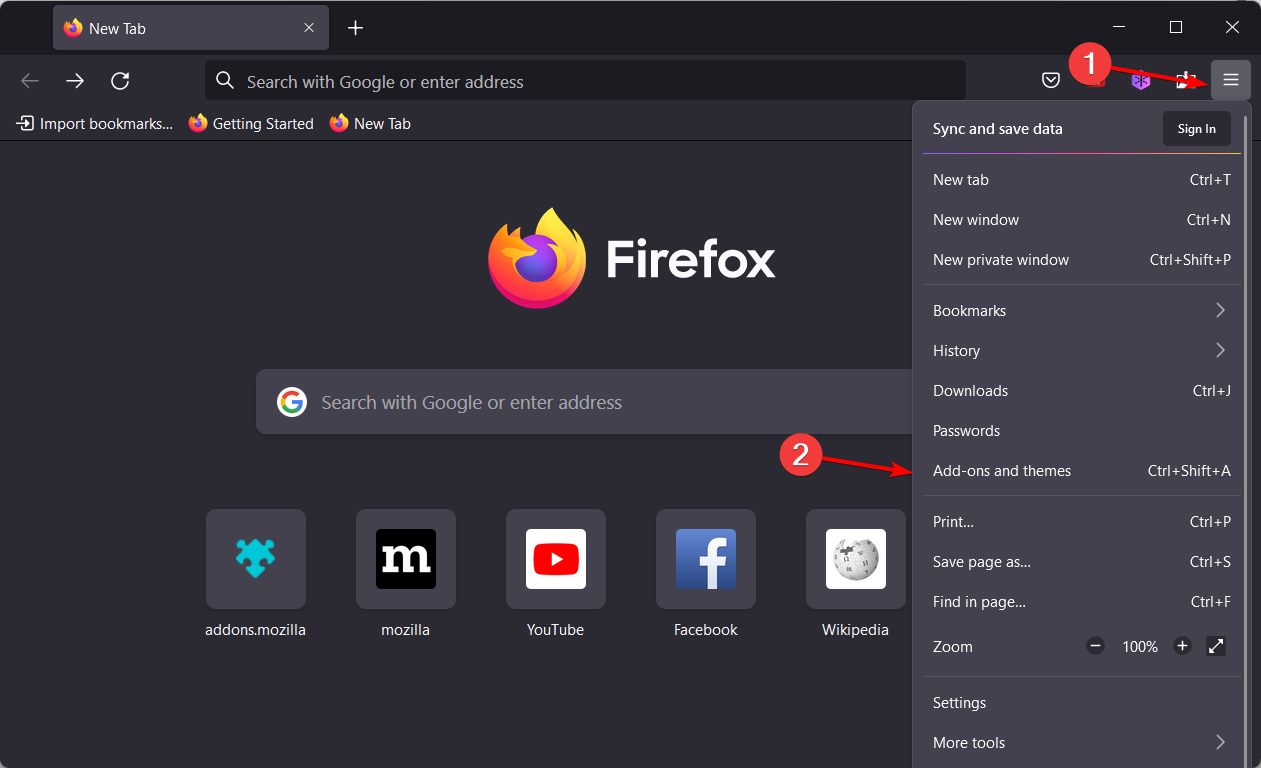Toggle full screen mode from the Zoom row
The height and width of the screenshot is (768, 1261).
click(x=1216, y=646)
